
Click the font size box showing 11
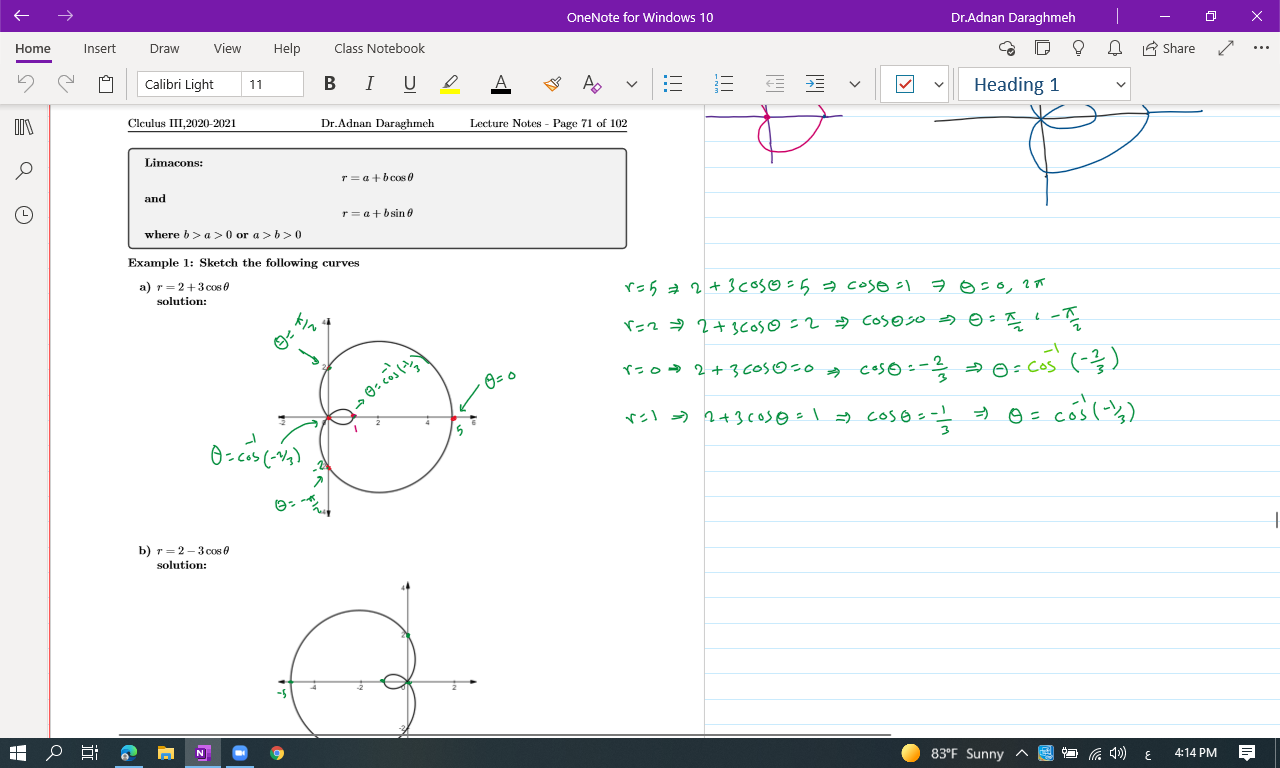coord(272,84)
